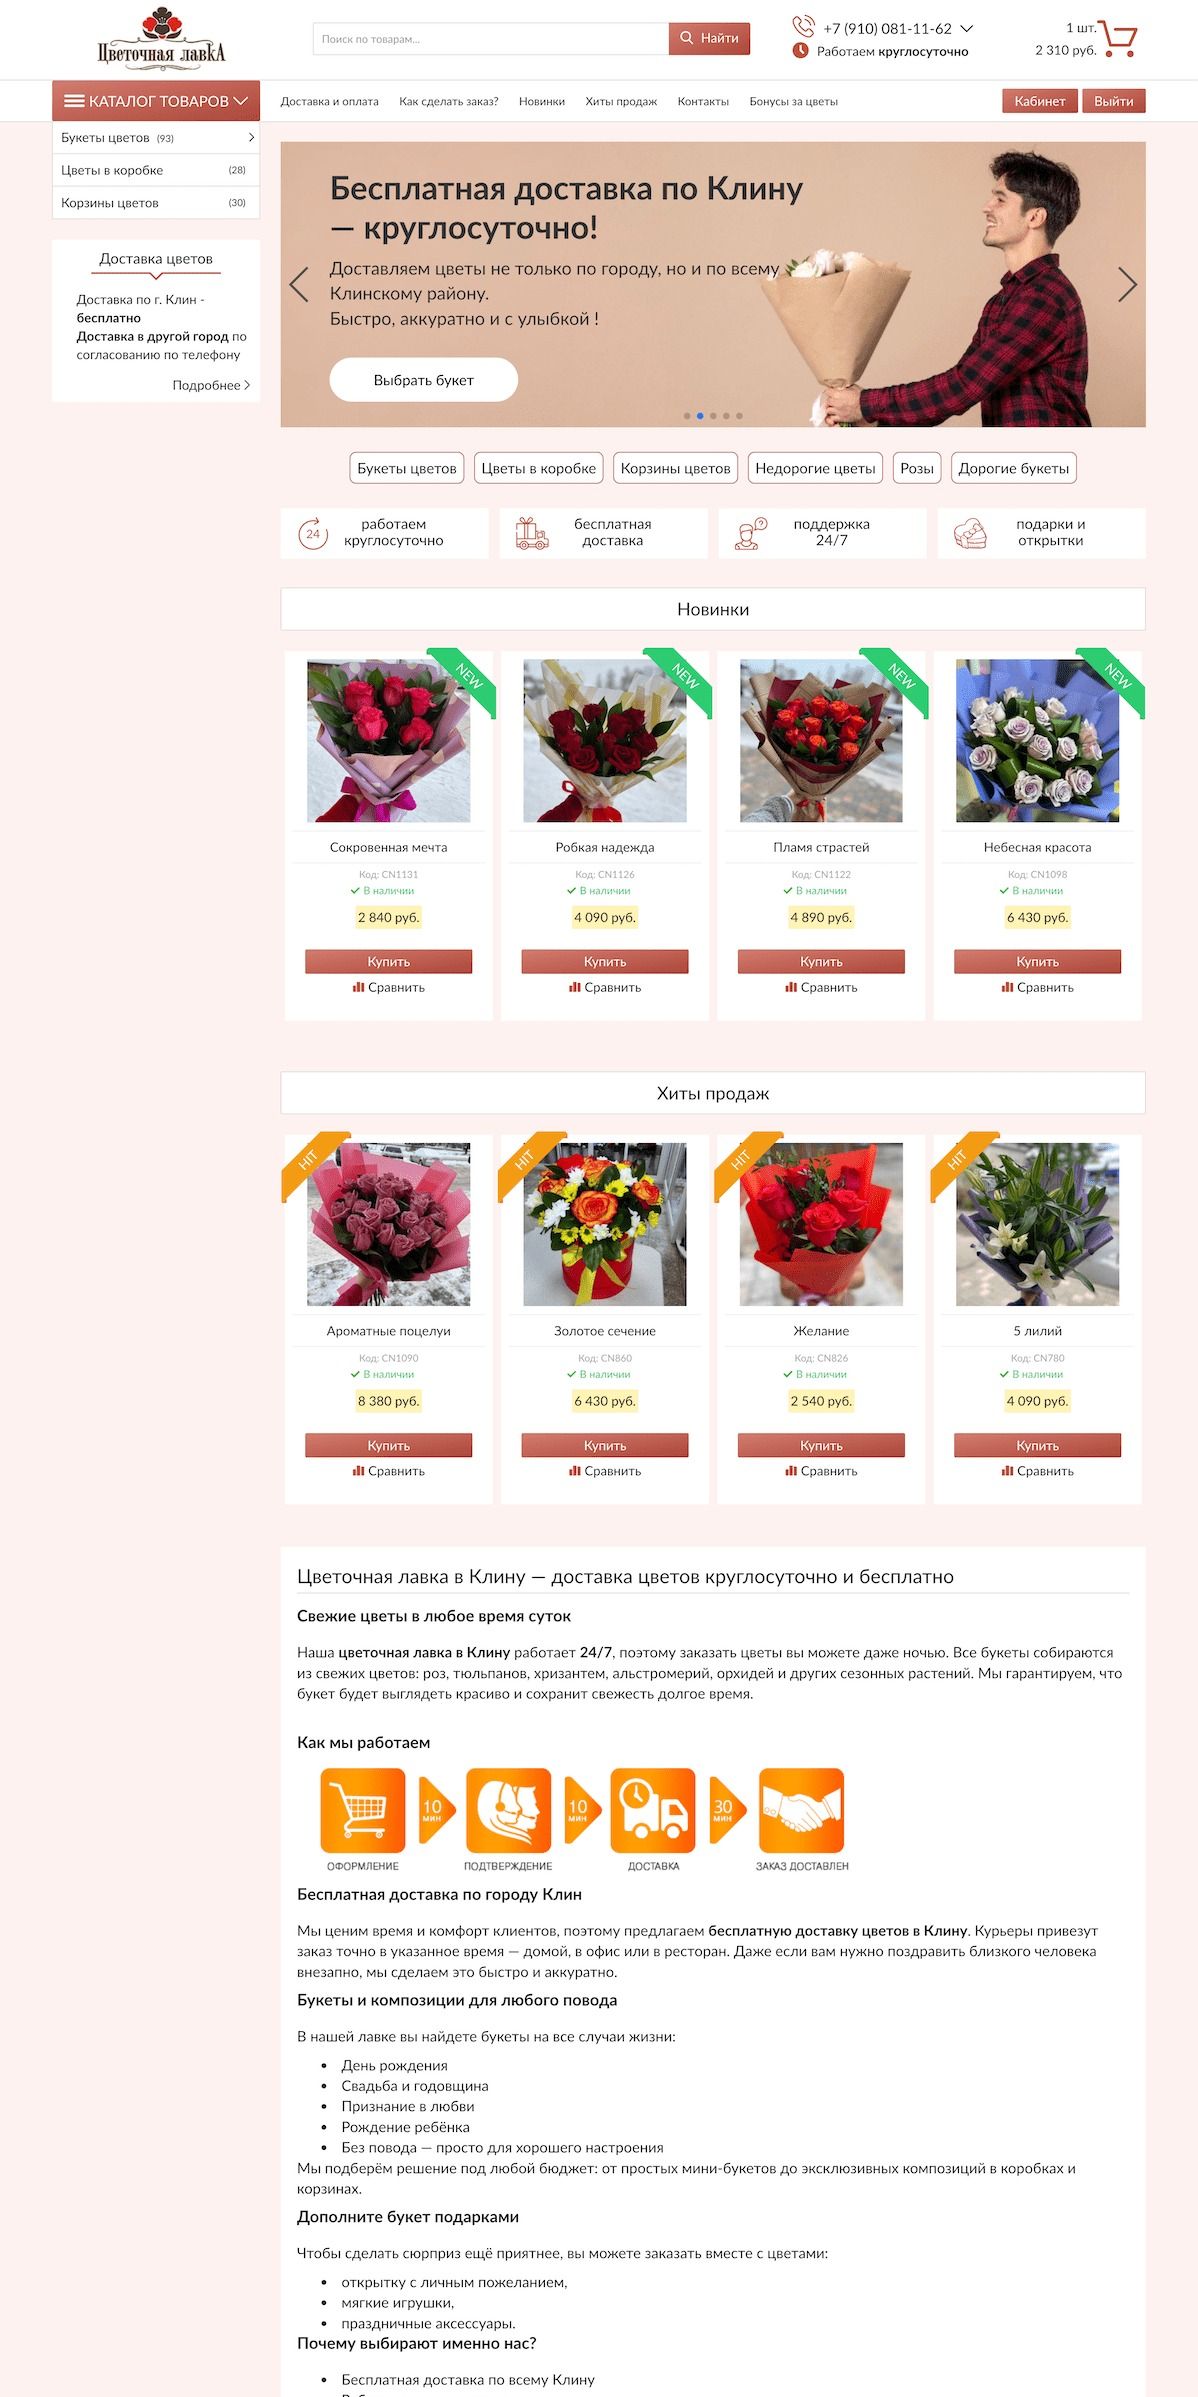The width and height of the screenshot is (1198, 2397).
Task: Open the shopping cart icon
Action: pyautogui.click(x=1118, y=40)
